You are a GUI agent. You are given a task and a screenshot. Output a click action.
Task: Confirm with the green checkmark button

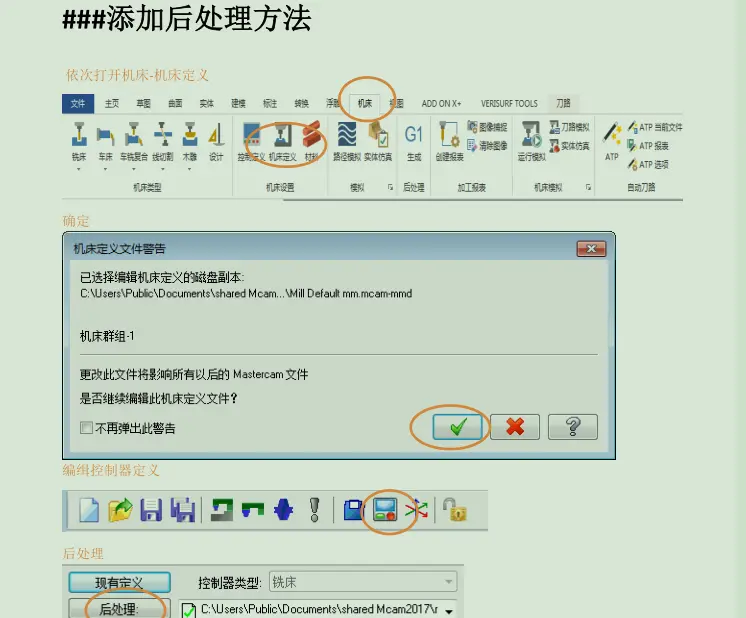[458, 427]
